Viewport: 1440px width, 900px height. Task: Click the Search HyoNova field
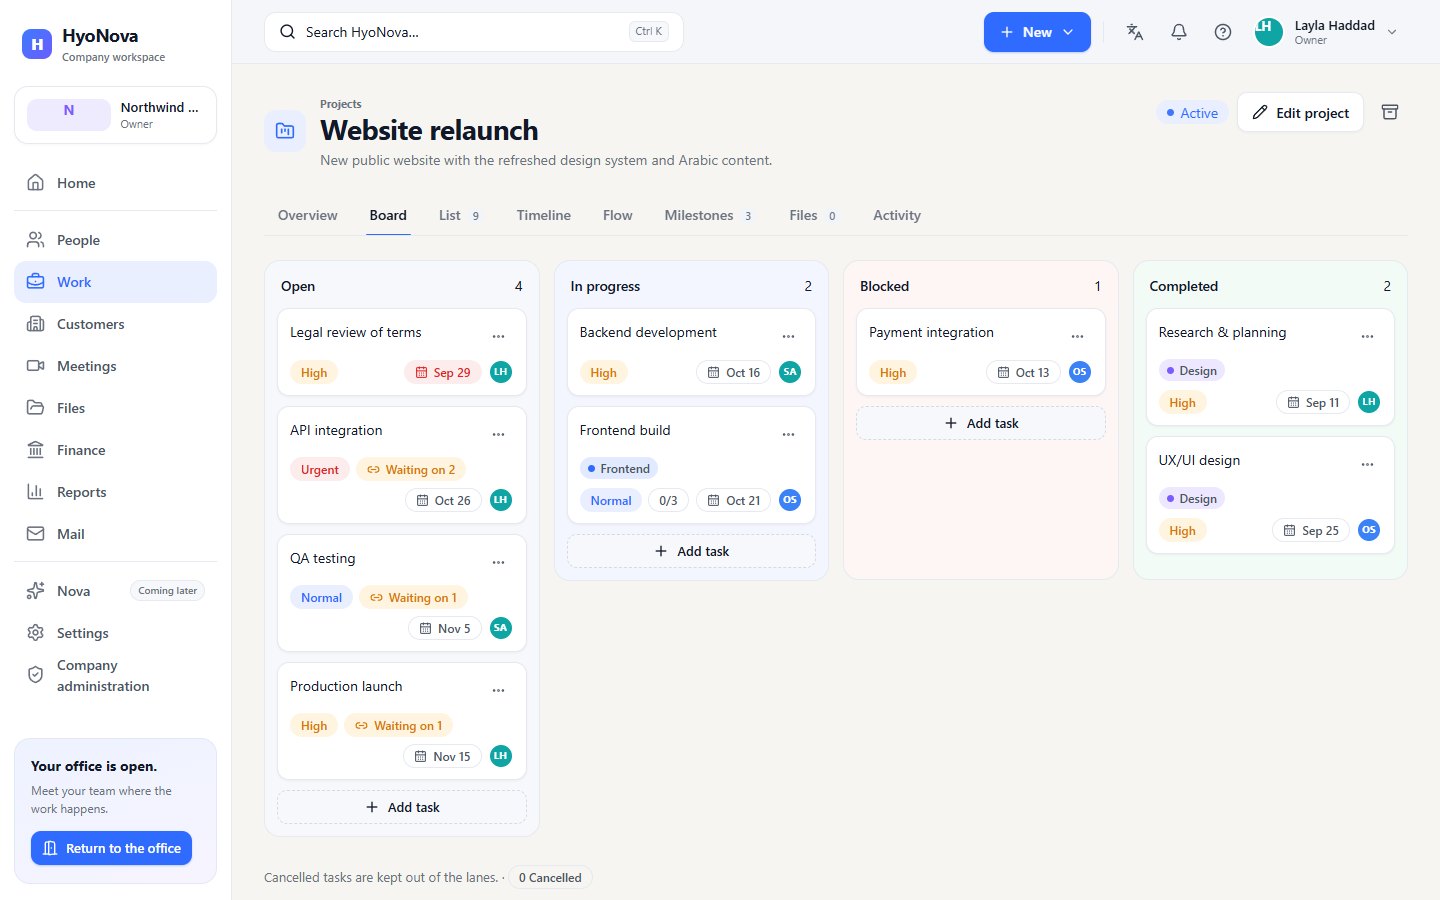tap(474, 32)
